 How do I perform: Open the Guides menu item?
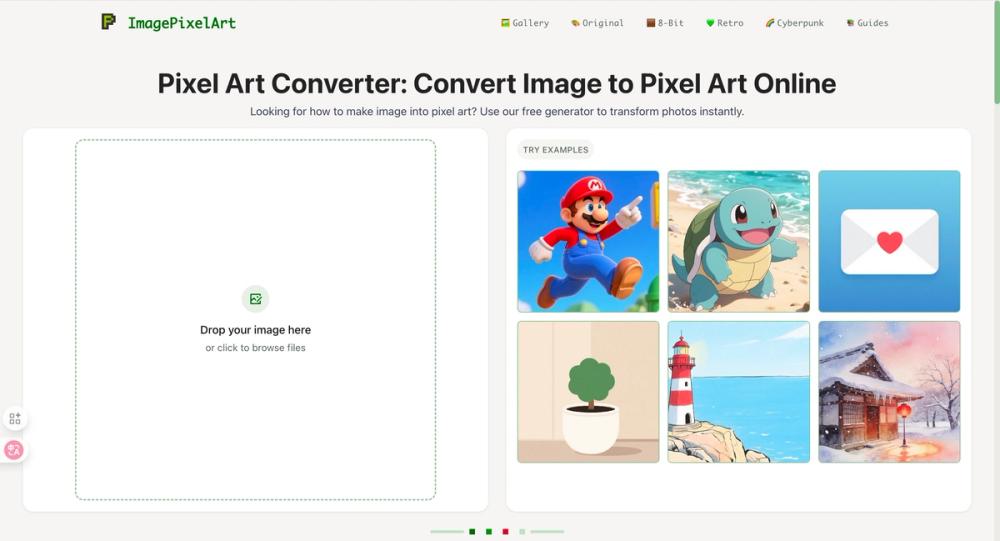[x=867, y=23]
